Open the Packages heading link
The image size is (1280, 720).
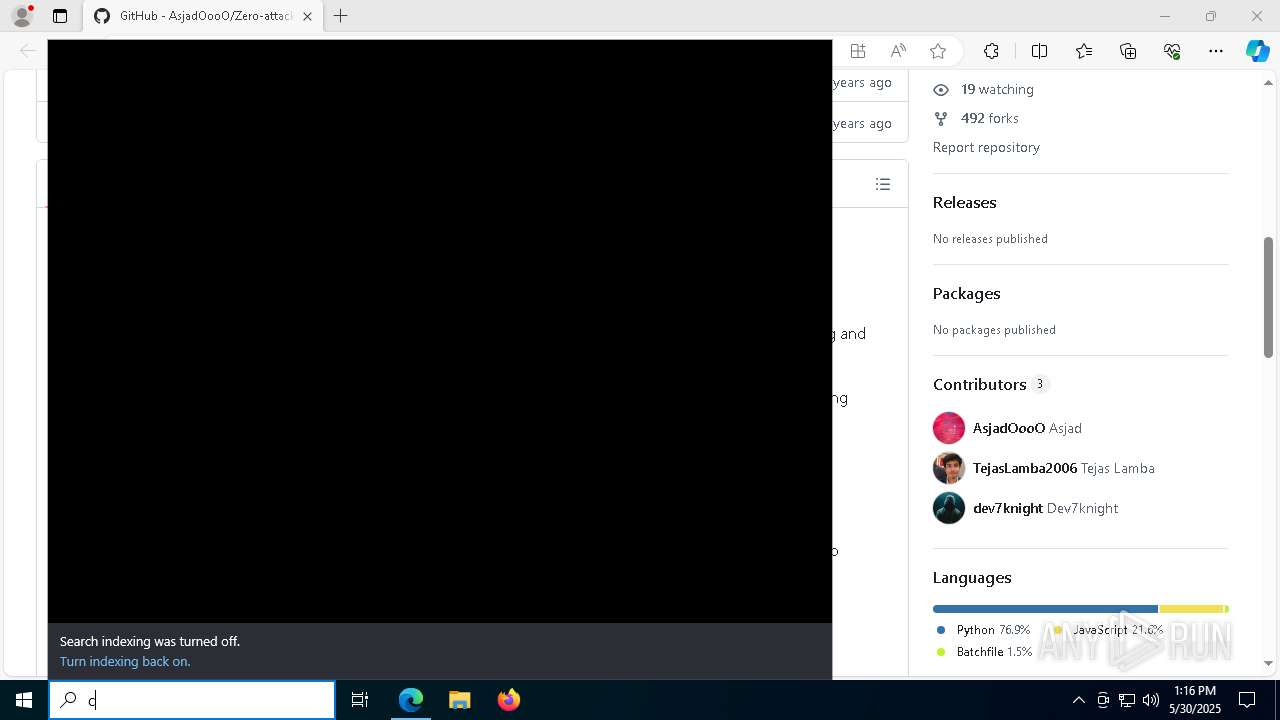coord(966,293)
